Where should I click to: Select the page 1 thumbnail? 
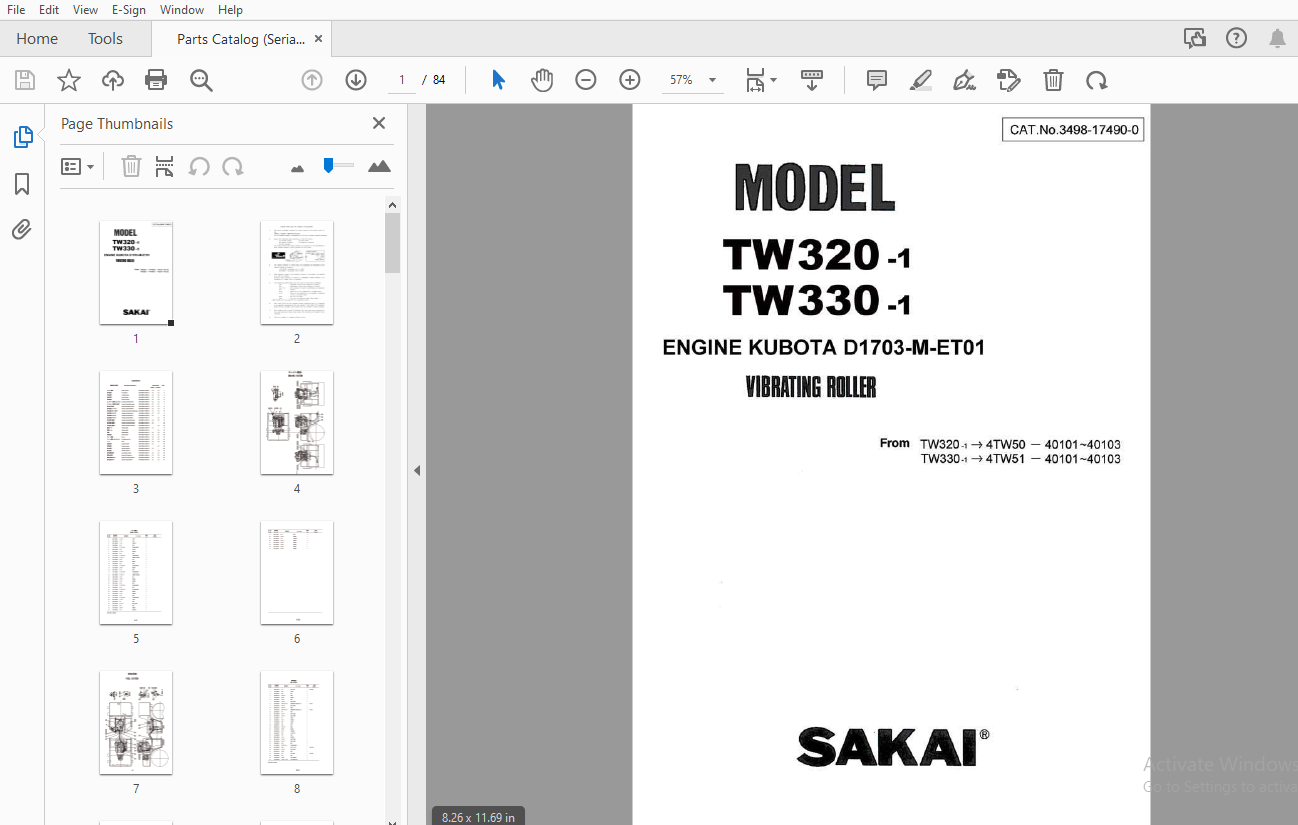(136, 273)
